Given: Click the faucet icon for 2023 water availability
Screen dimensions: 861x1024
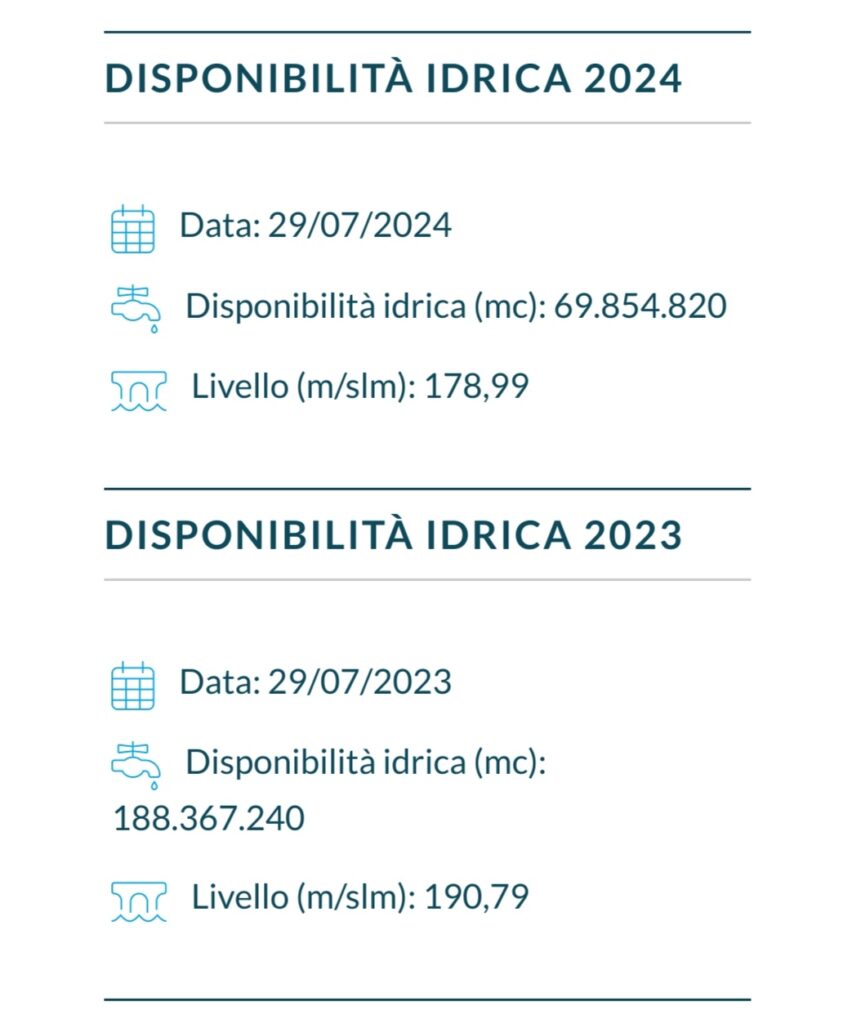Looking at the screenshot, I should point(136,765).
